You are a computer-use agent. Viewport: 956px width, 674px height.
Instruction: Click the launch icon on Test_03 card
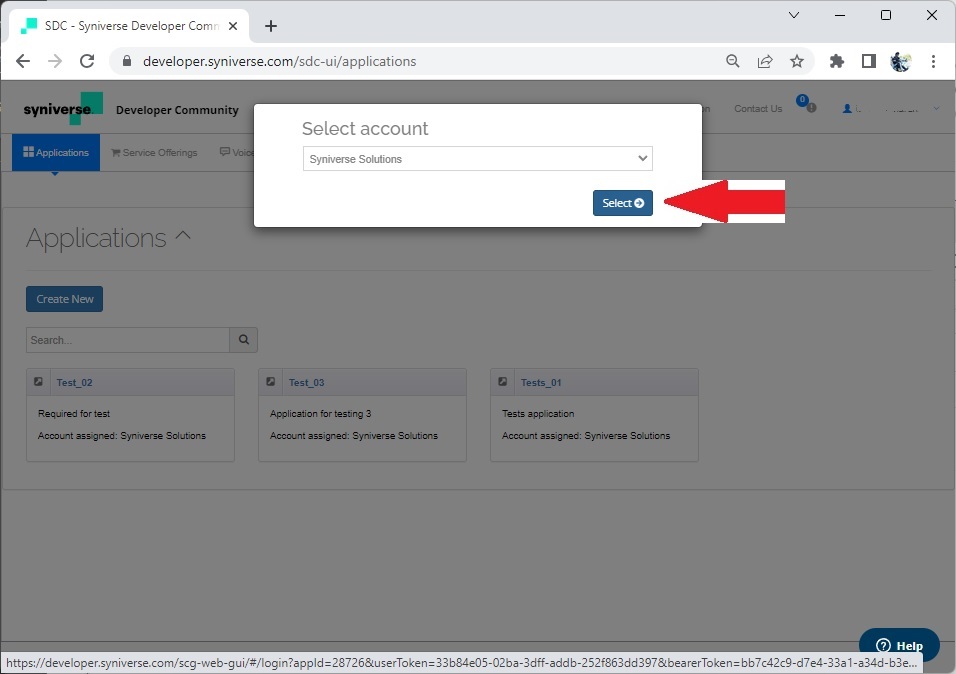coord(271,382)
